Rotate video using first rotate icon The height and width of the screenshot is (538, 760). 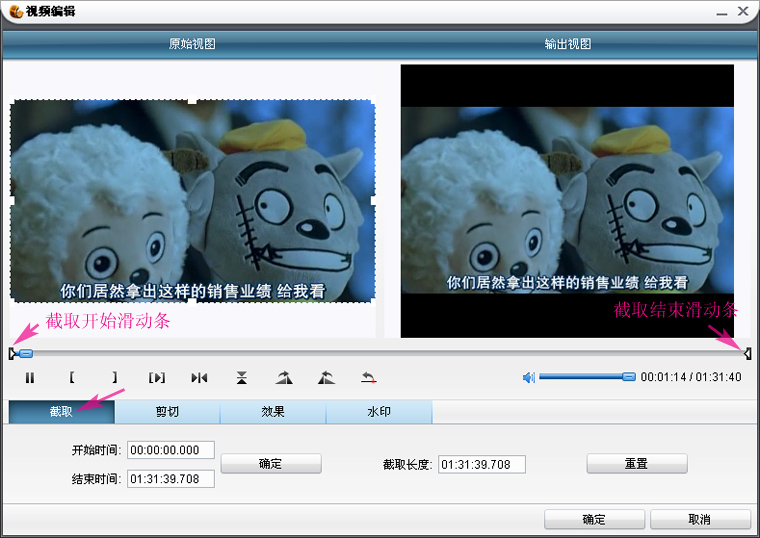tap(284, 378)
